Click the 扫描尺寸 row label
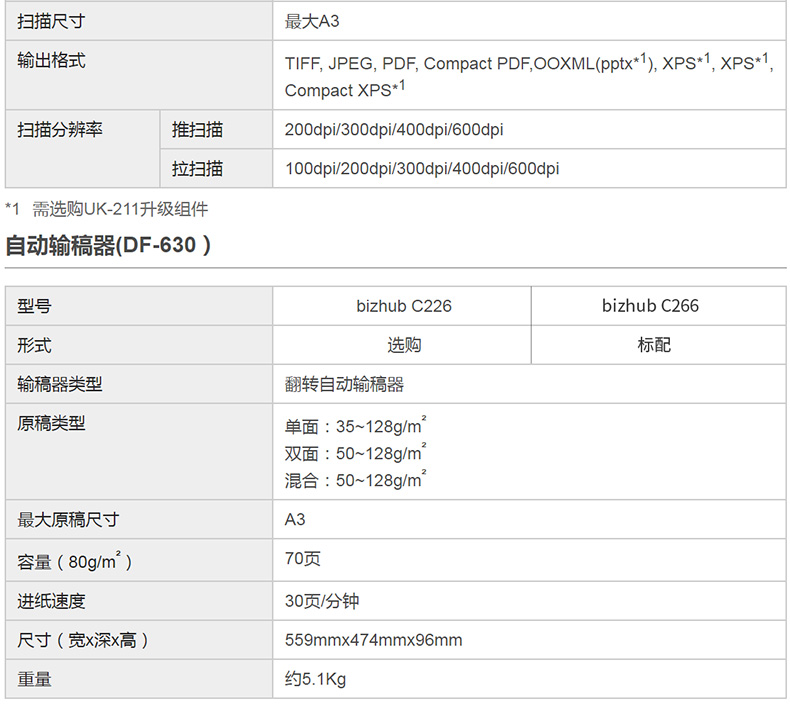This screenshot has height=719, width=790. (52, 20)
